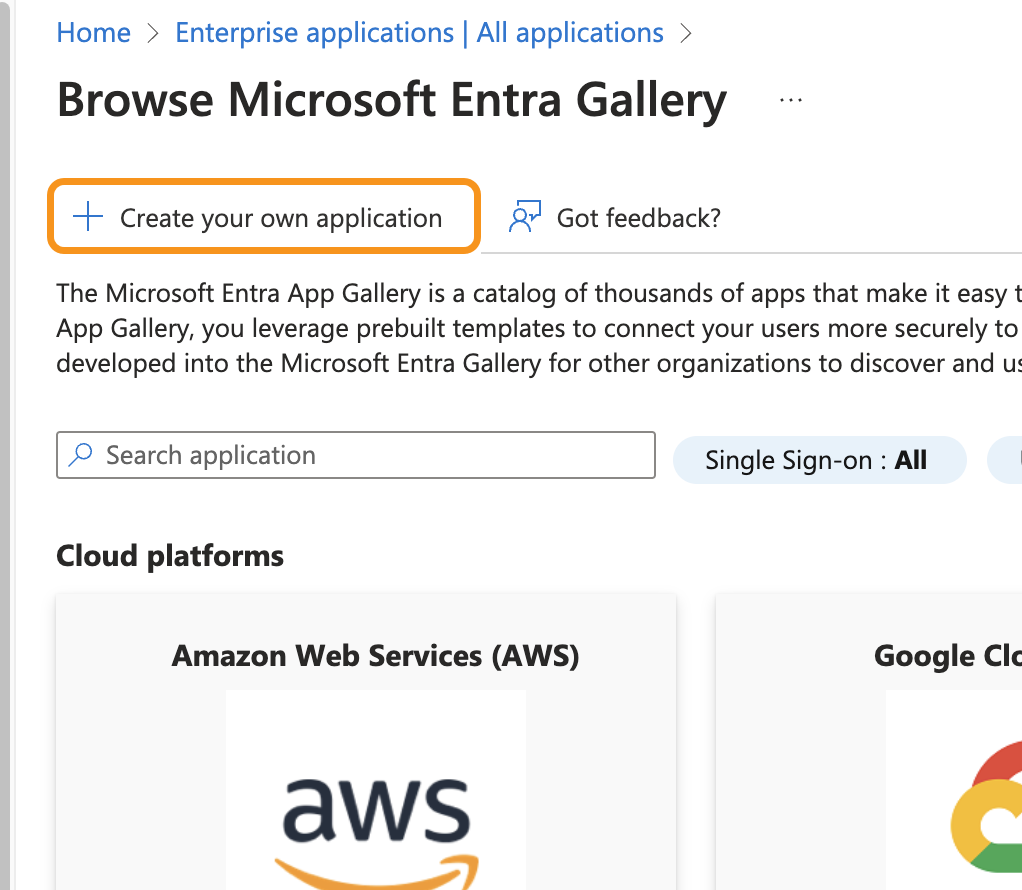Screen dimensions: 1022x890
Task: Navigate to Enterprise applications | All applications
Action: (x=419, y=33)
